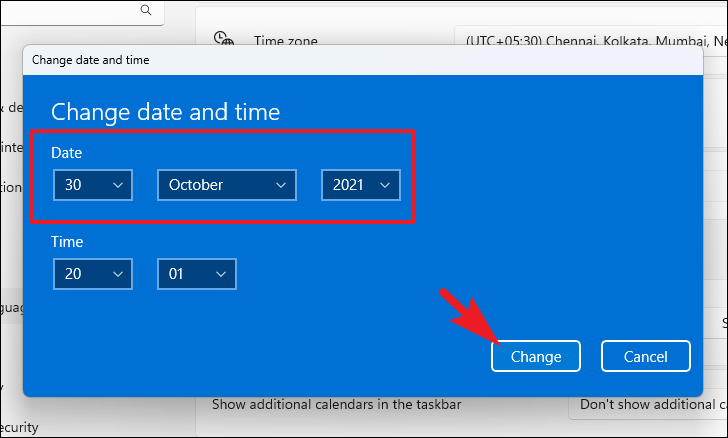This screenshot has height=438, width=728.
Task: Click the search magnifier icon in Settings
Action: 146,10
